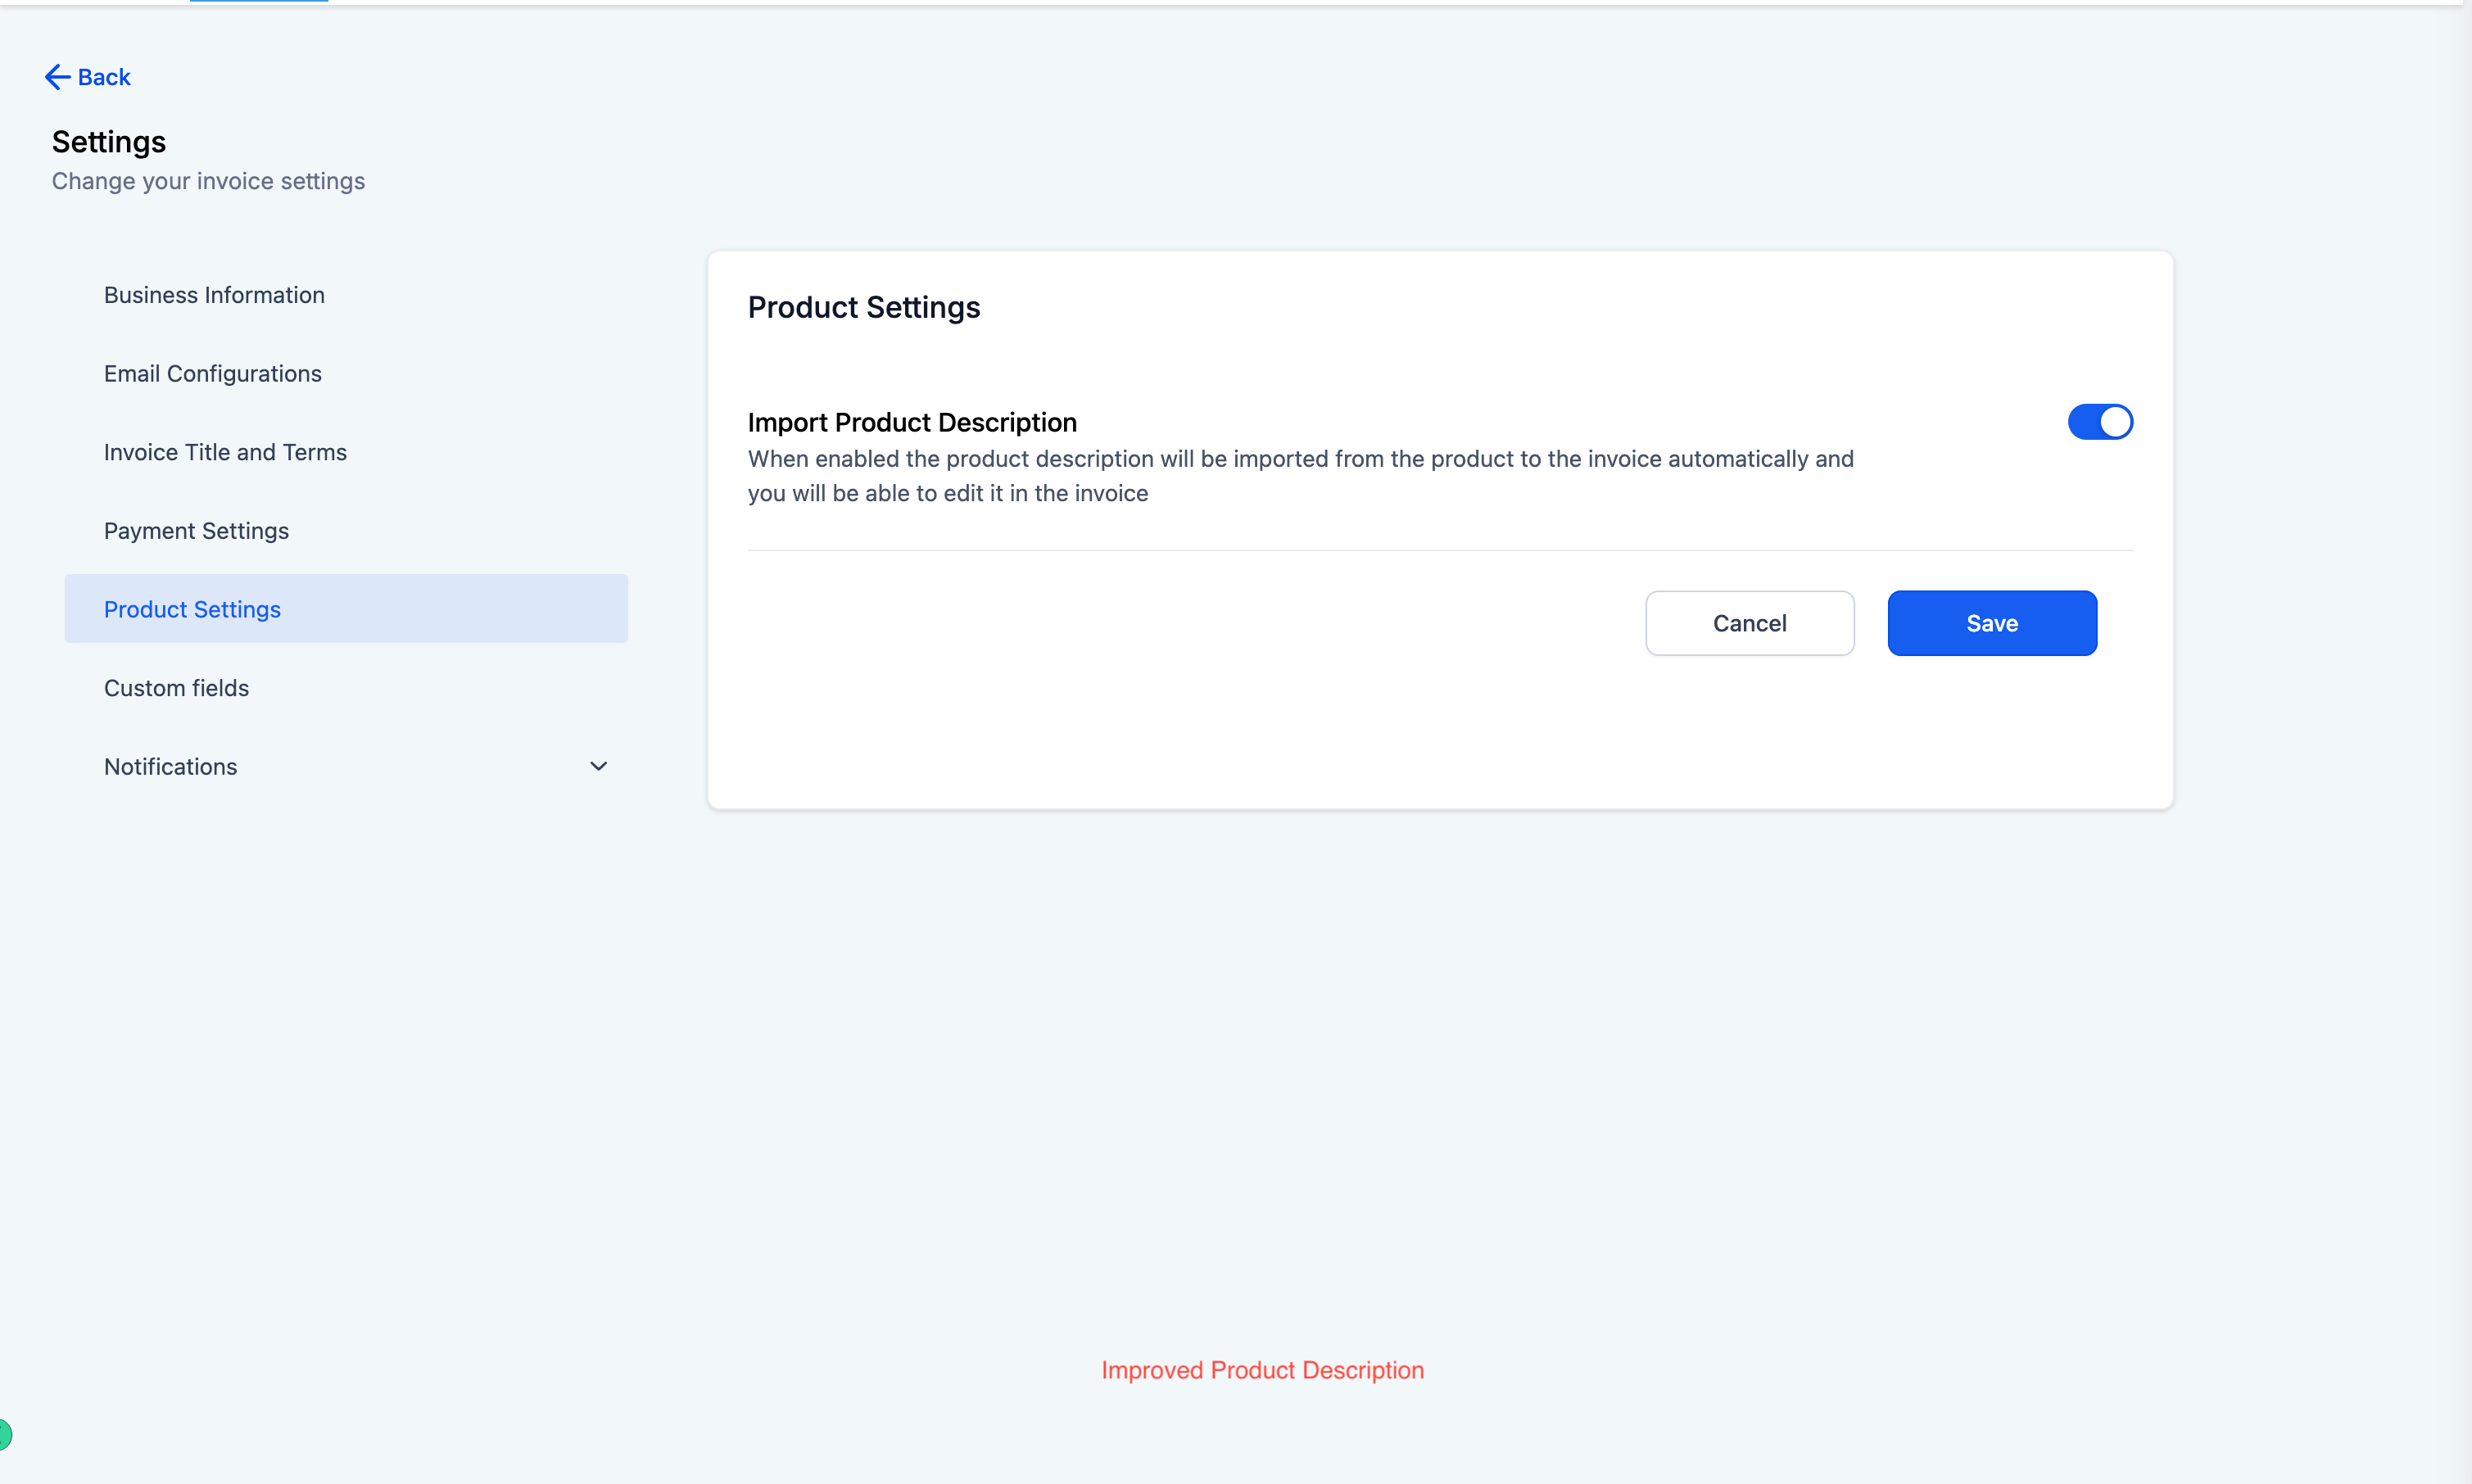The width and height of the screenshot is (2472, 1484).
Task: Click the Back arrow icon
Action: [57, 77]
